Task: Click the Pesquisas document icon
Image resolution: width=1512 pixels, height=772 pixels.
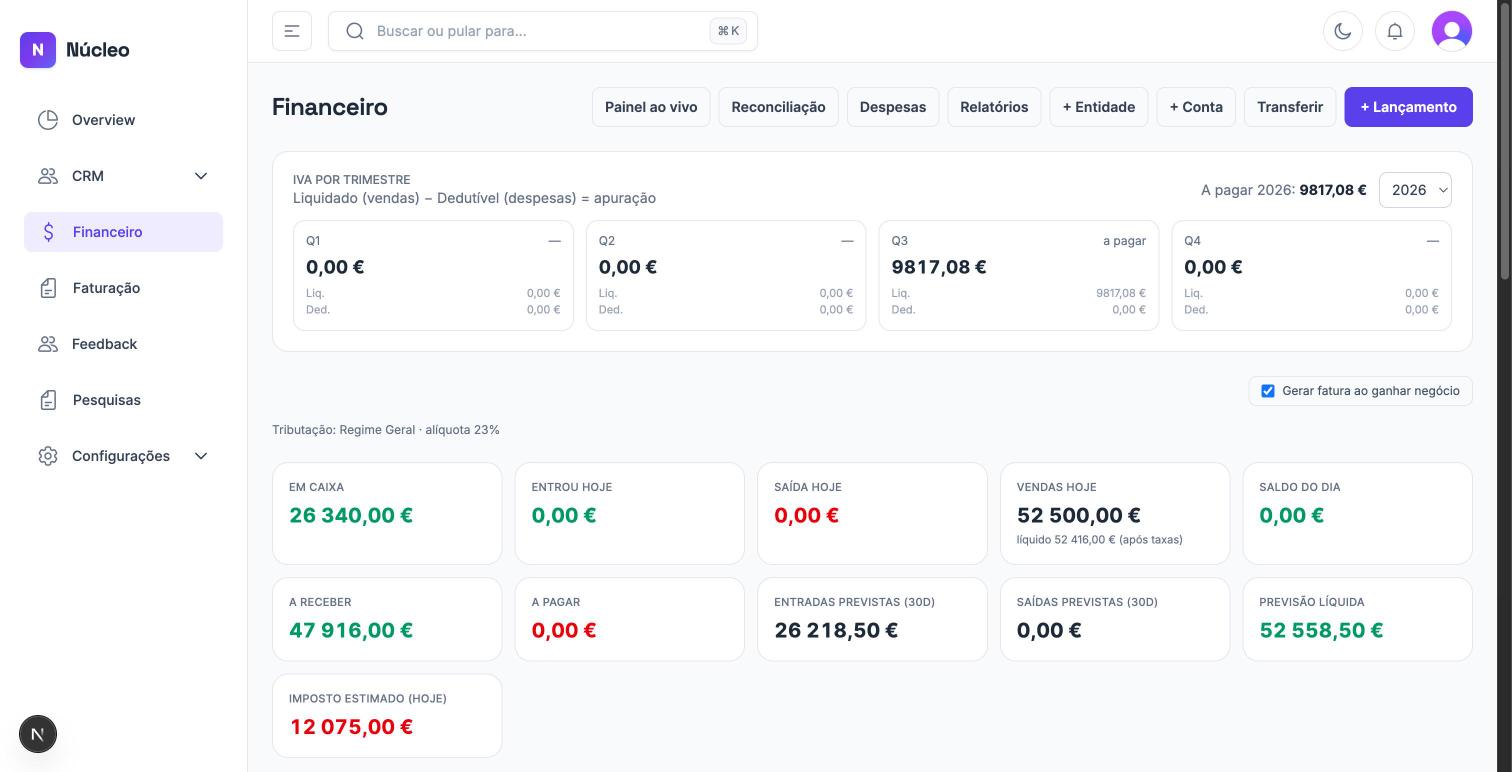Action: click(49, 400)
